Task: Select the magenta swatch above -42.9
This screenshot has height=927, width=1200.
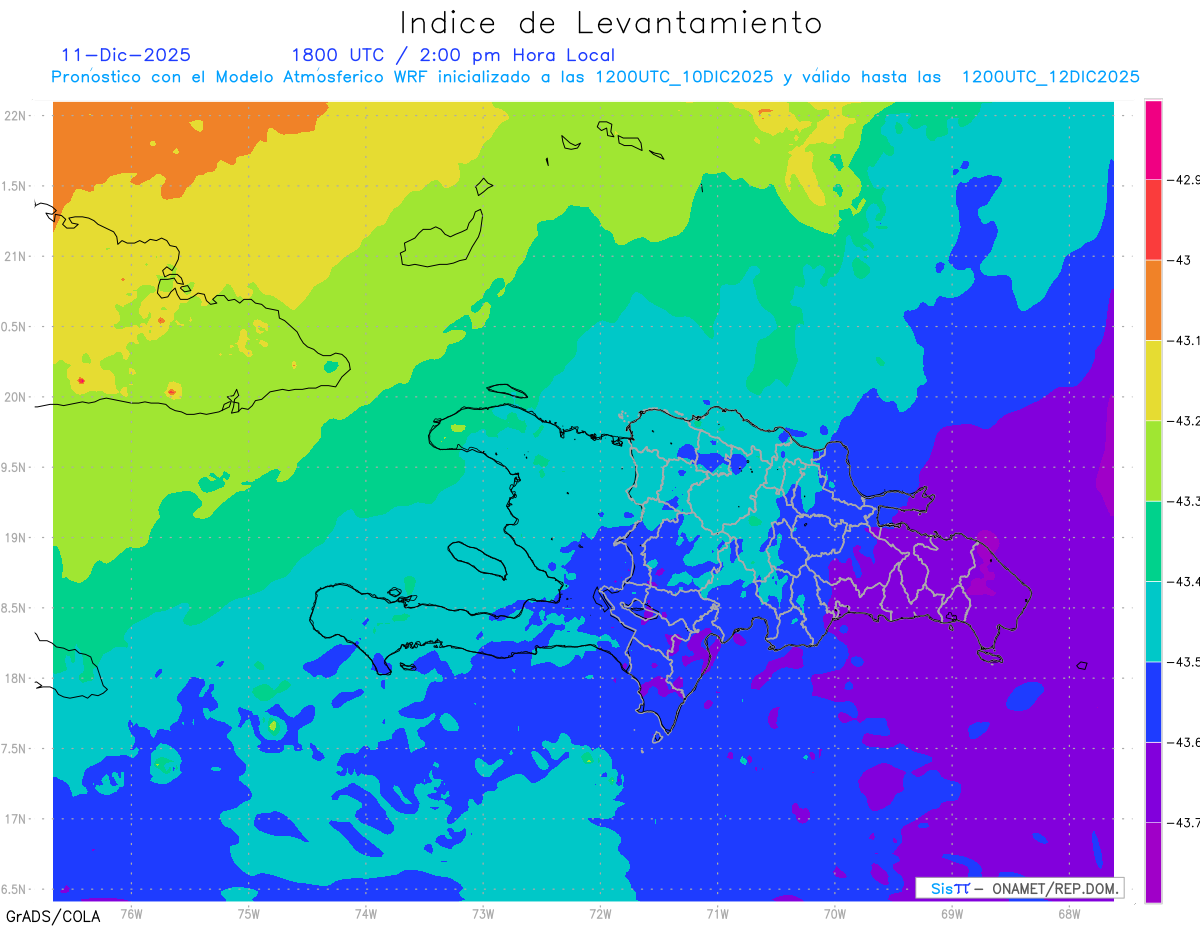Action: pyautogui.click(x=1153, y=140)
